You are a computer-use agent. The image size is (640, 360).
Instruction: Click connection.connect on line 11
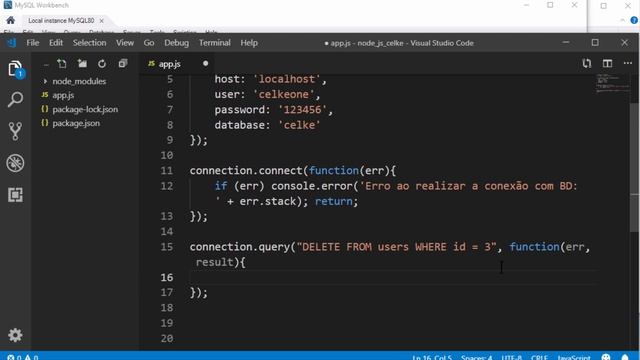[x=246, y=171]
